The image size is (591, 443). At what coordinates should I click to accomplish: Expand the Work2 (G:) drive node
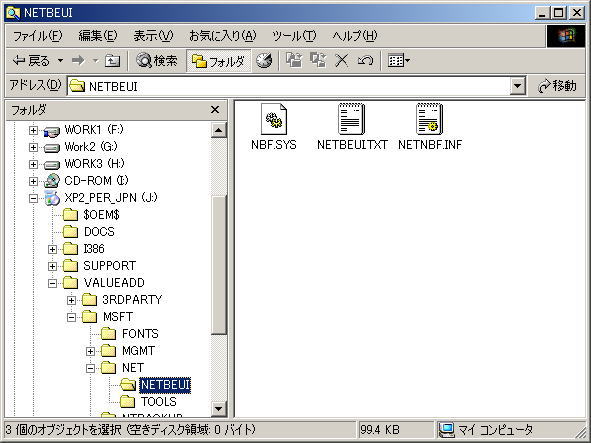[33, 147]
